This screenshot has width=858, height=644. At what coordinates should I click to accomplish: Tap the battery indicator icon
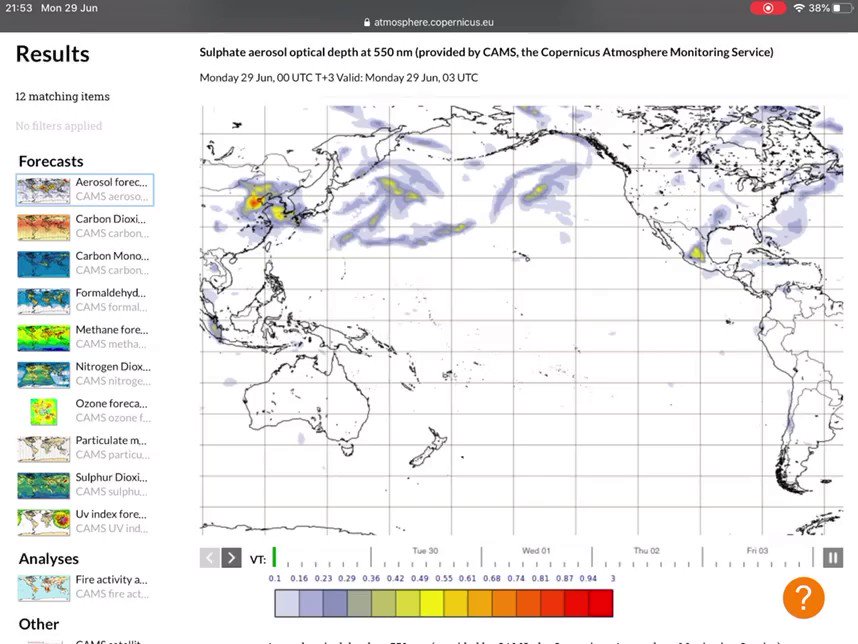843,8
